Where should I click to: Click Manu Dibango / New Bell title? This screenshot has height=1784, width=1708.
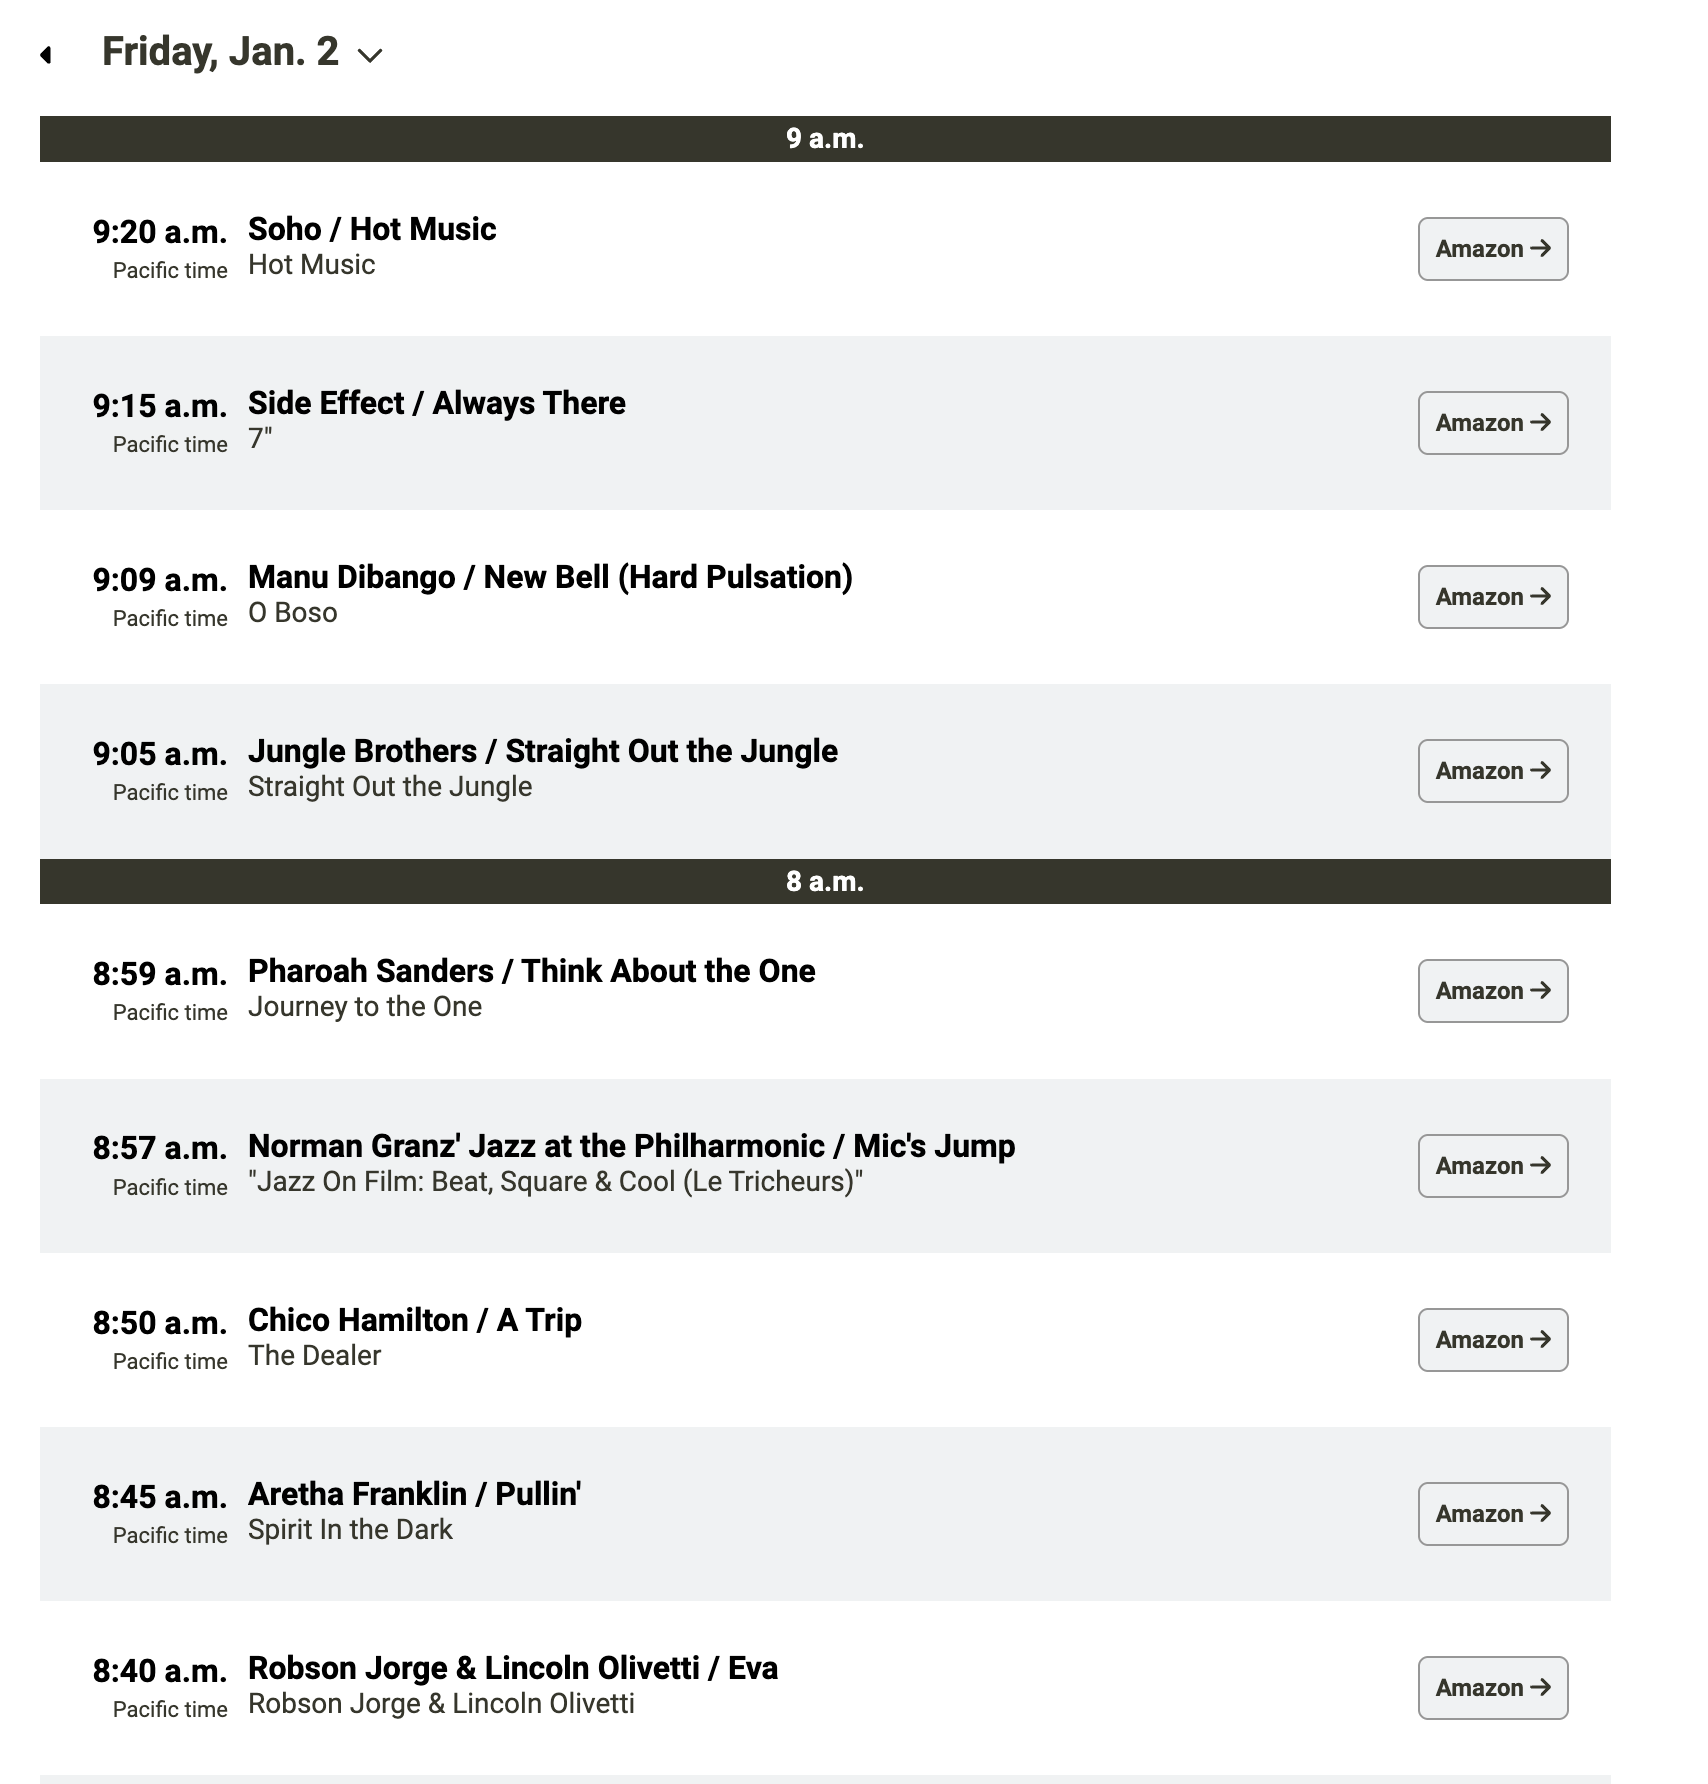click(x=550, y=577)
